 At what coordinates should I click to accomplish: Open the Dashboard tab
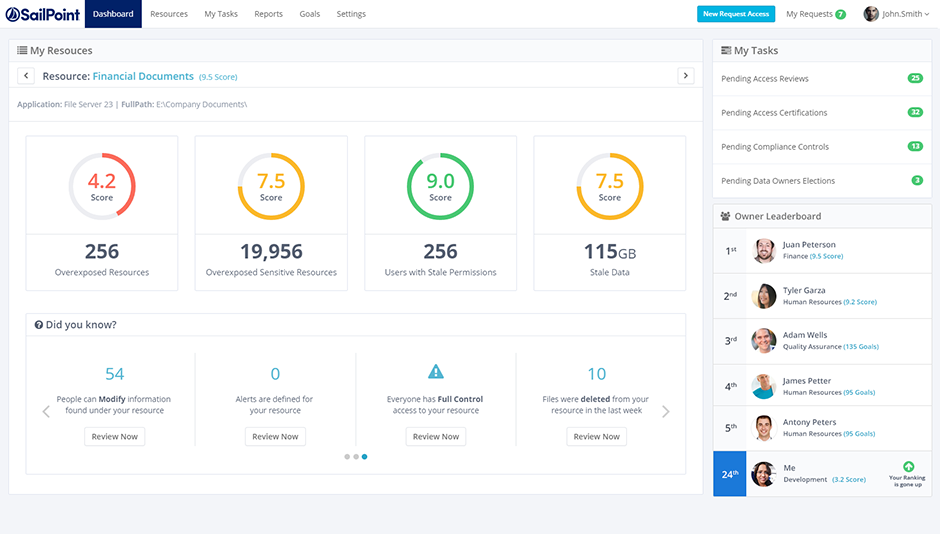(x=113, y=14)
